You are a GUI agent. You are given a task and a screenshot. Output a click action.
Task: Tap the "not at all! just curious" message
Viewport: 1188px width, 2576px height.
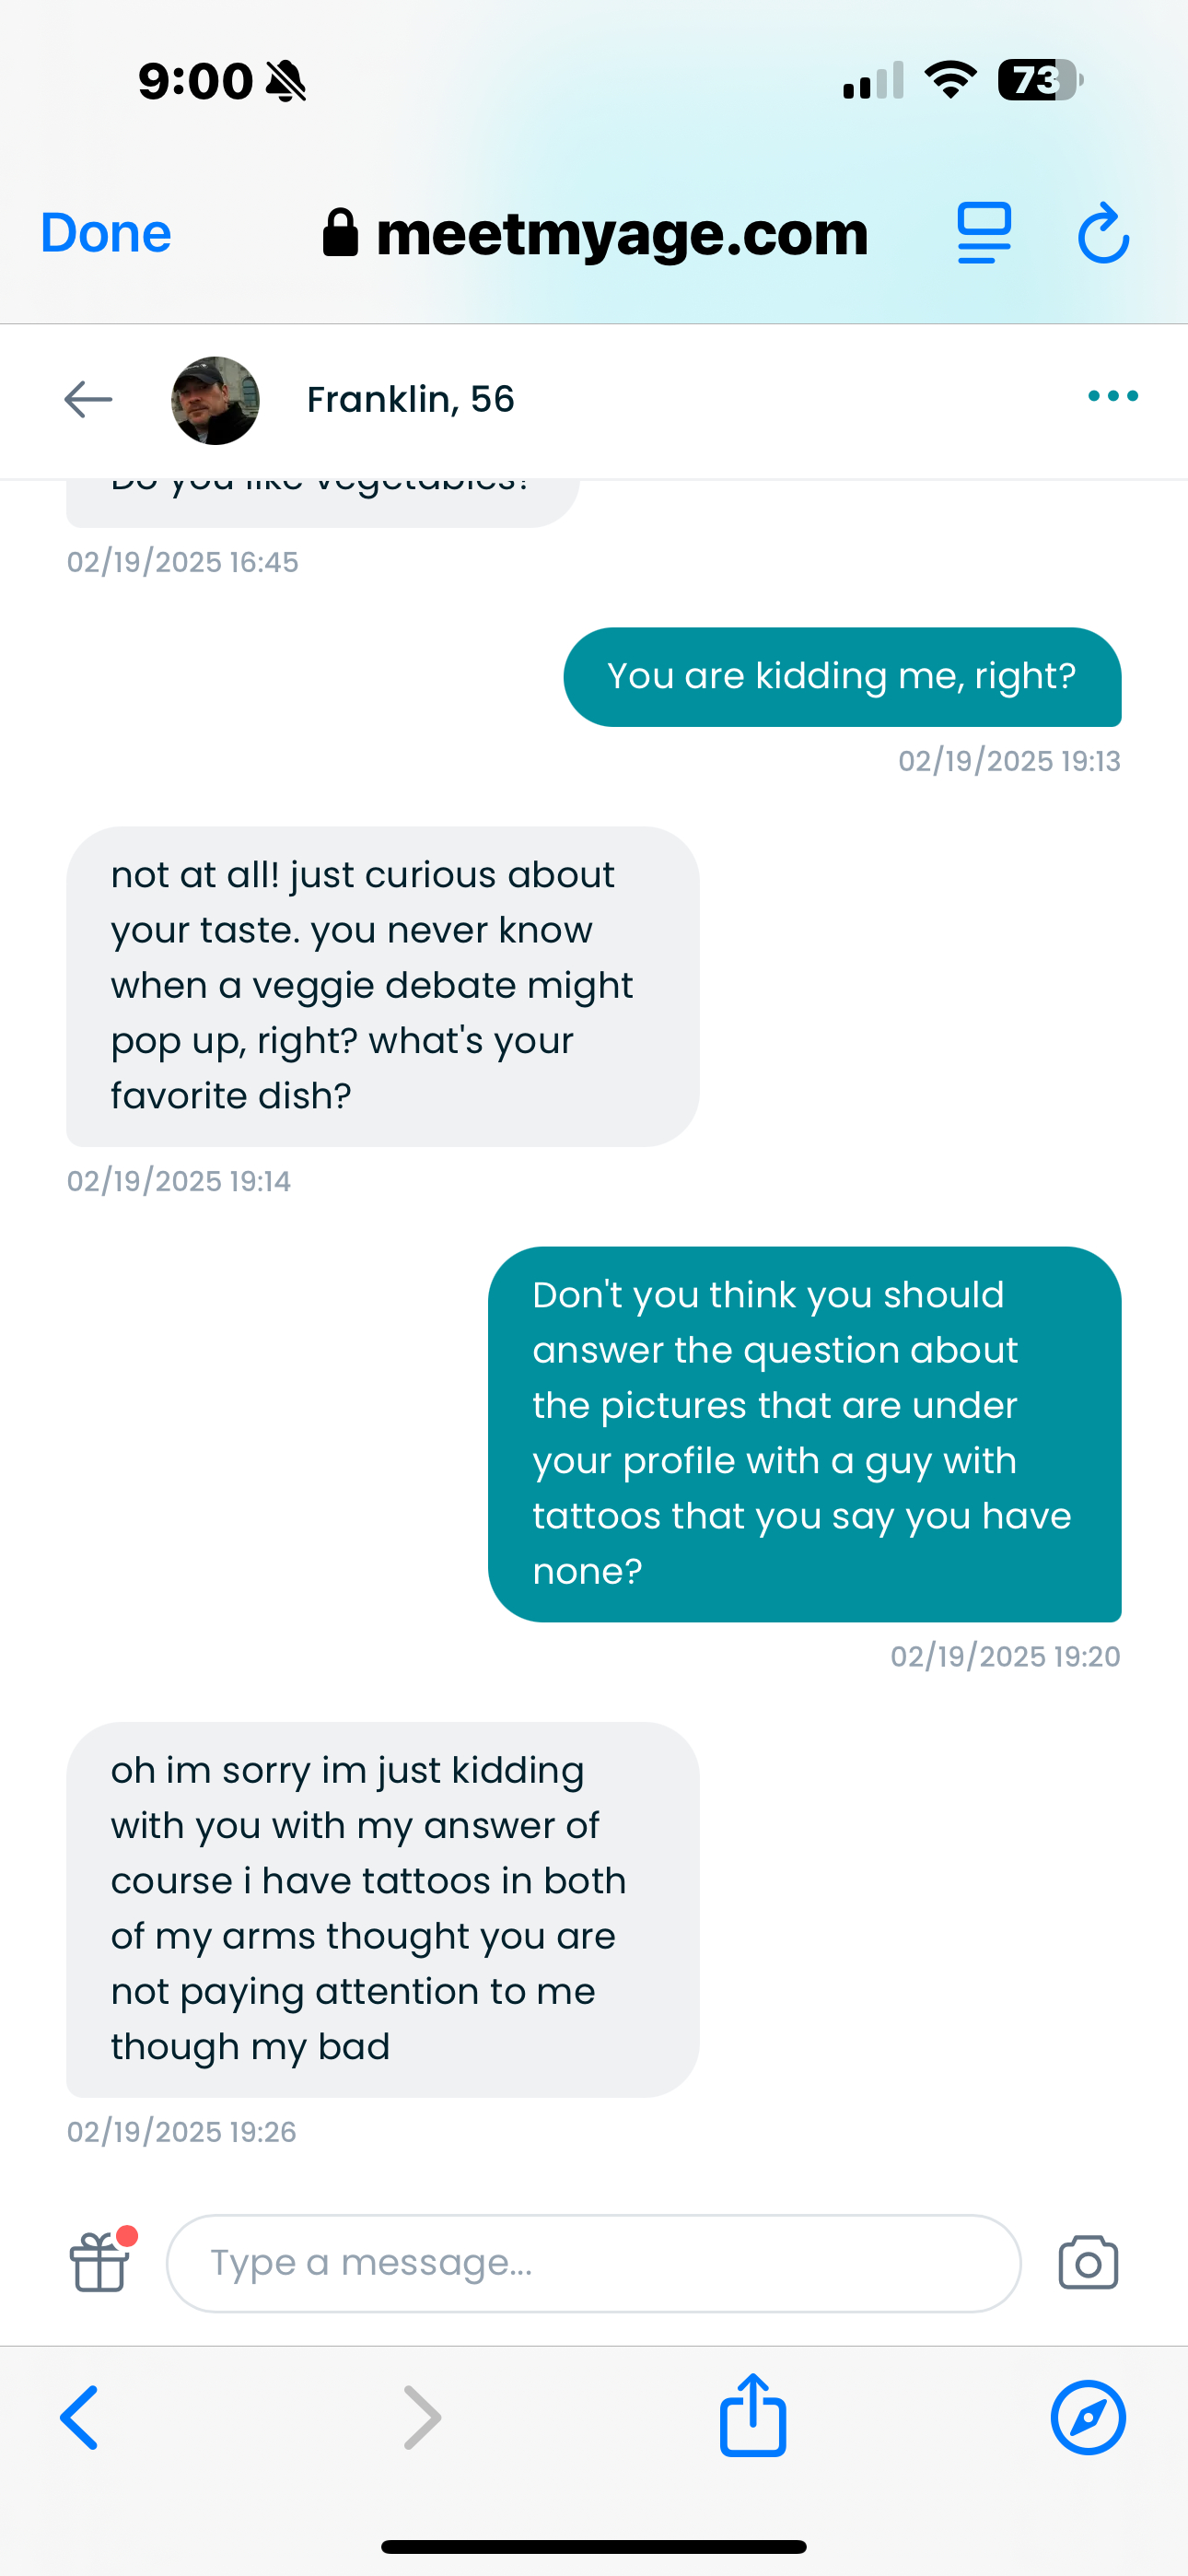(x=382, y=986)
